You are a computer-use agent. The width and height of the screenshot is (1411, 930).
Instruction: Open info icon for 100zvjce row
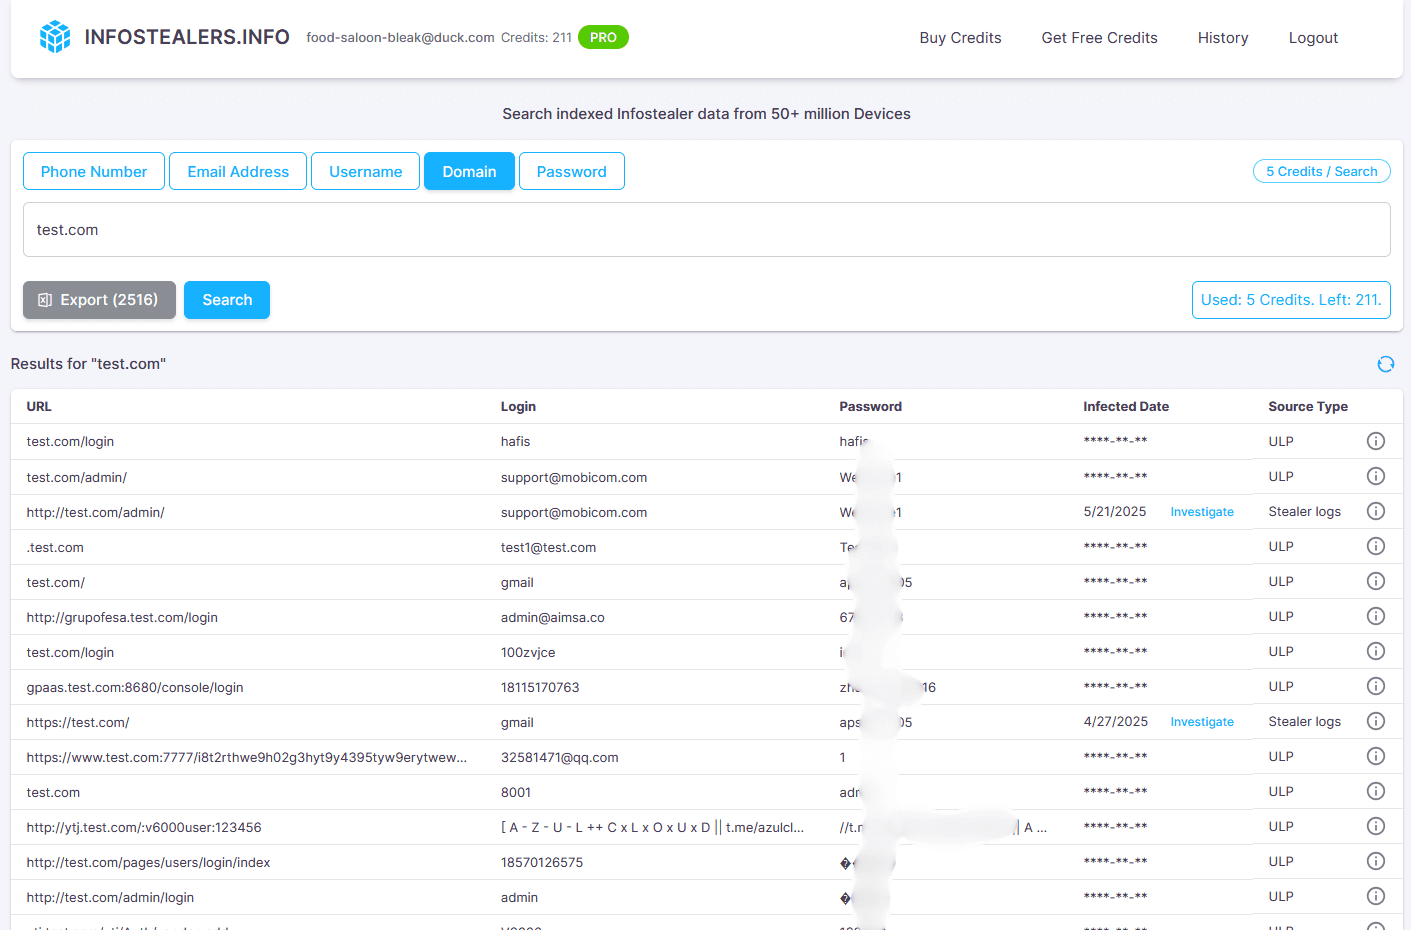click(x=1375, y=651)
